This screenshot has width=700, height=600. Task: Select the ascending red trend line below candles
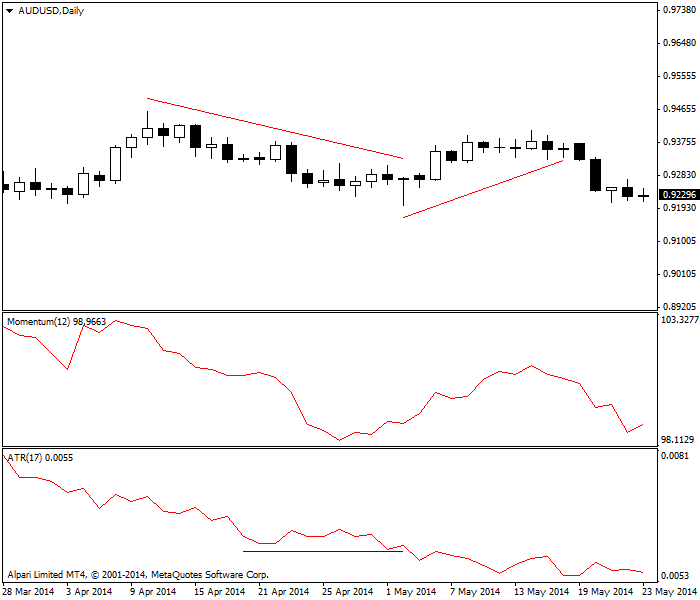click(483, 188)
